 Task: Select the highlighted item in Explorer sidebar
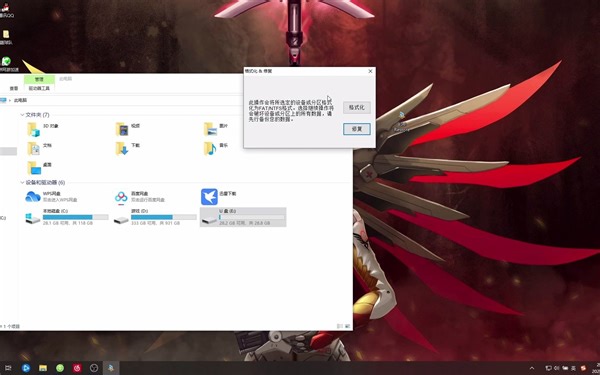click(x=8, y=152)
